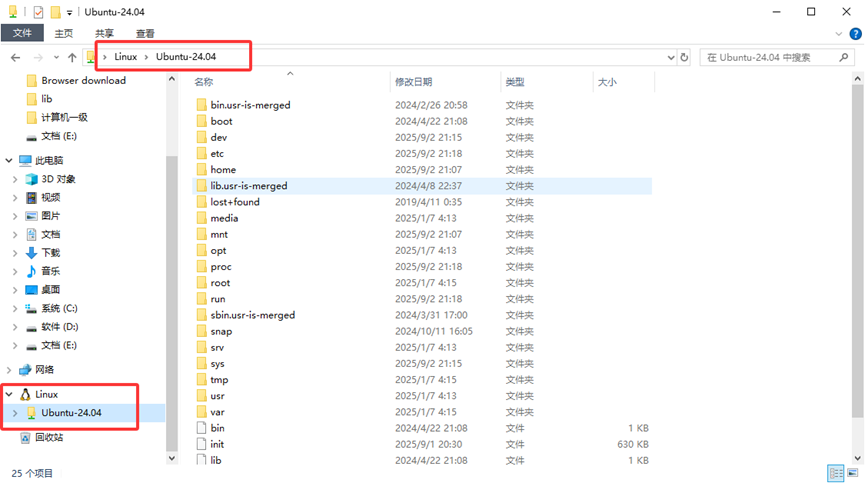Image resolution: width=865 pixels, height=483 pixels.
Task: Select the sbin.usr-is-merged folder name
Action: click(253, 315)
